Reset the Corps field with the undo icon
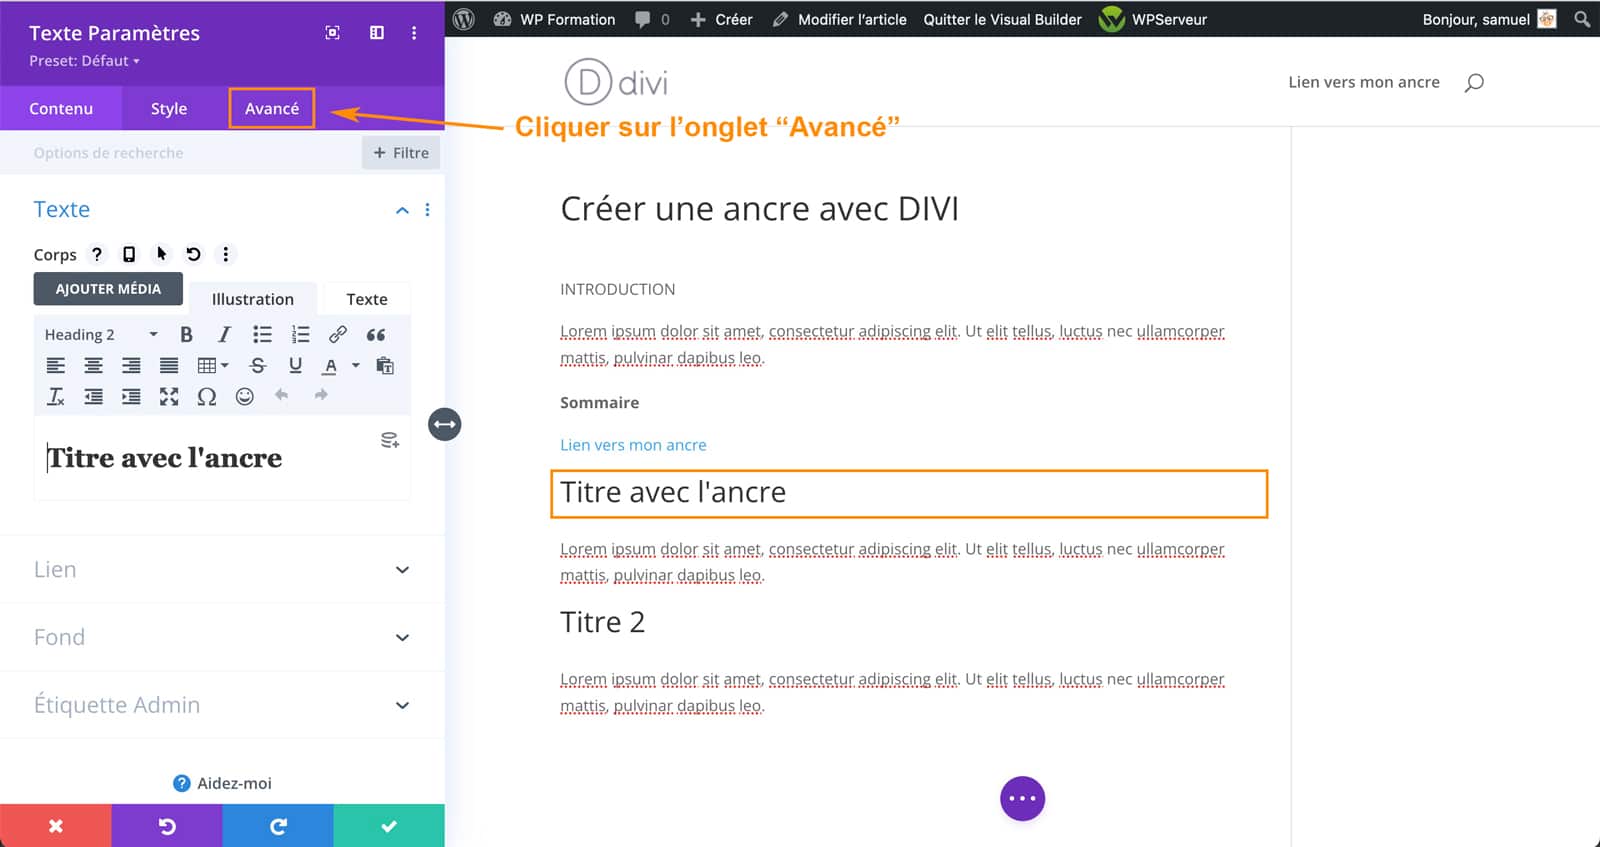 click(194, 254)
